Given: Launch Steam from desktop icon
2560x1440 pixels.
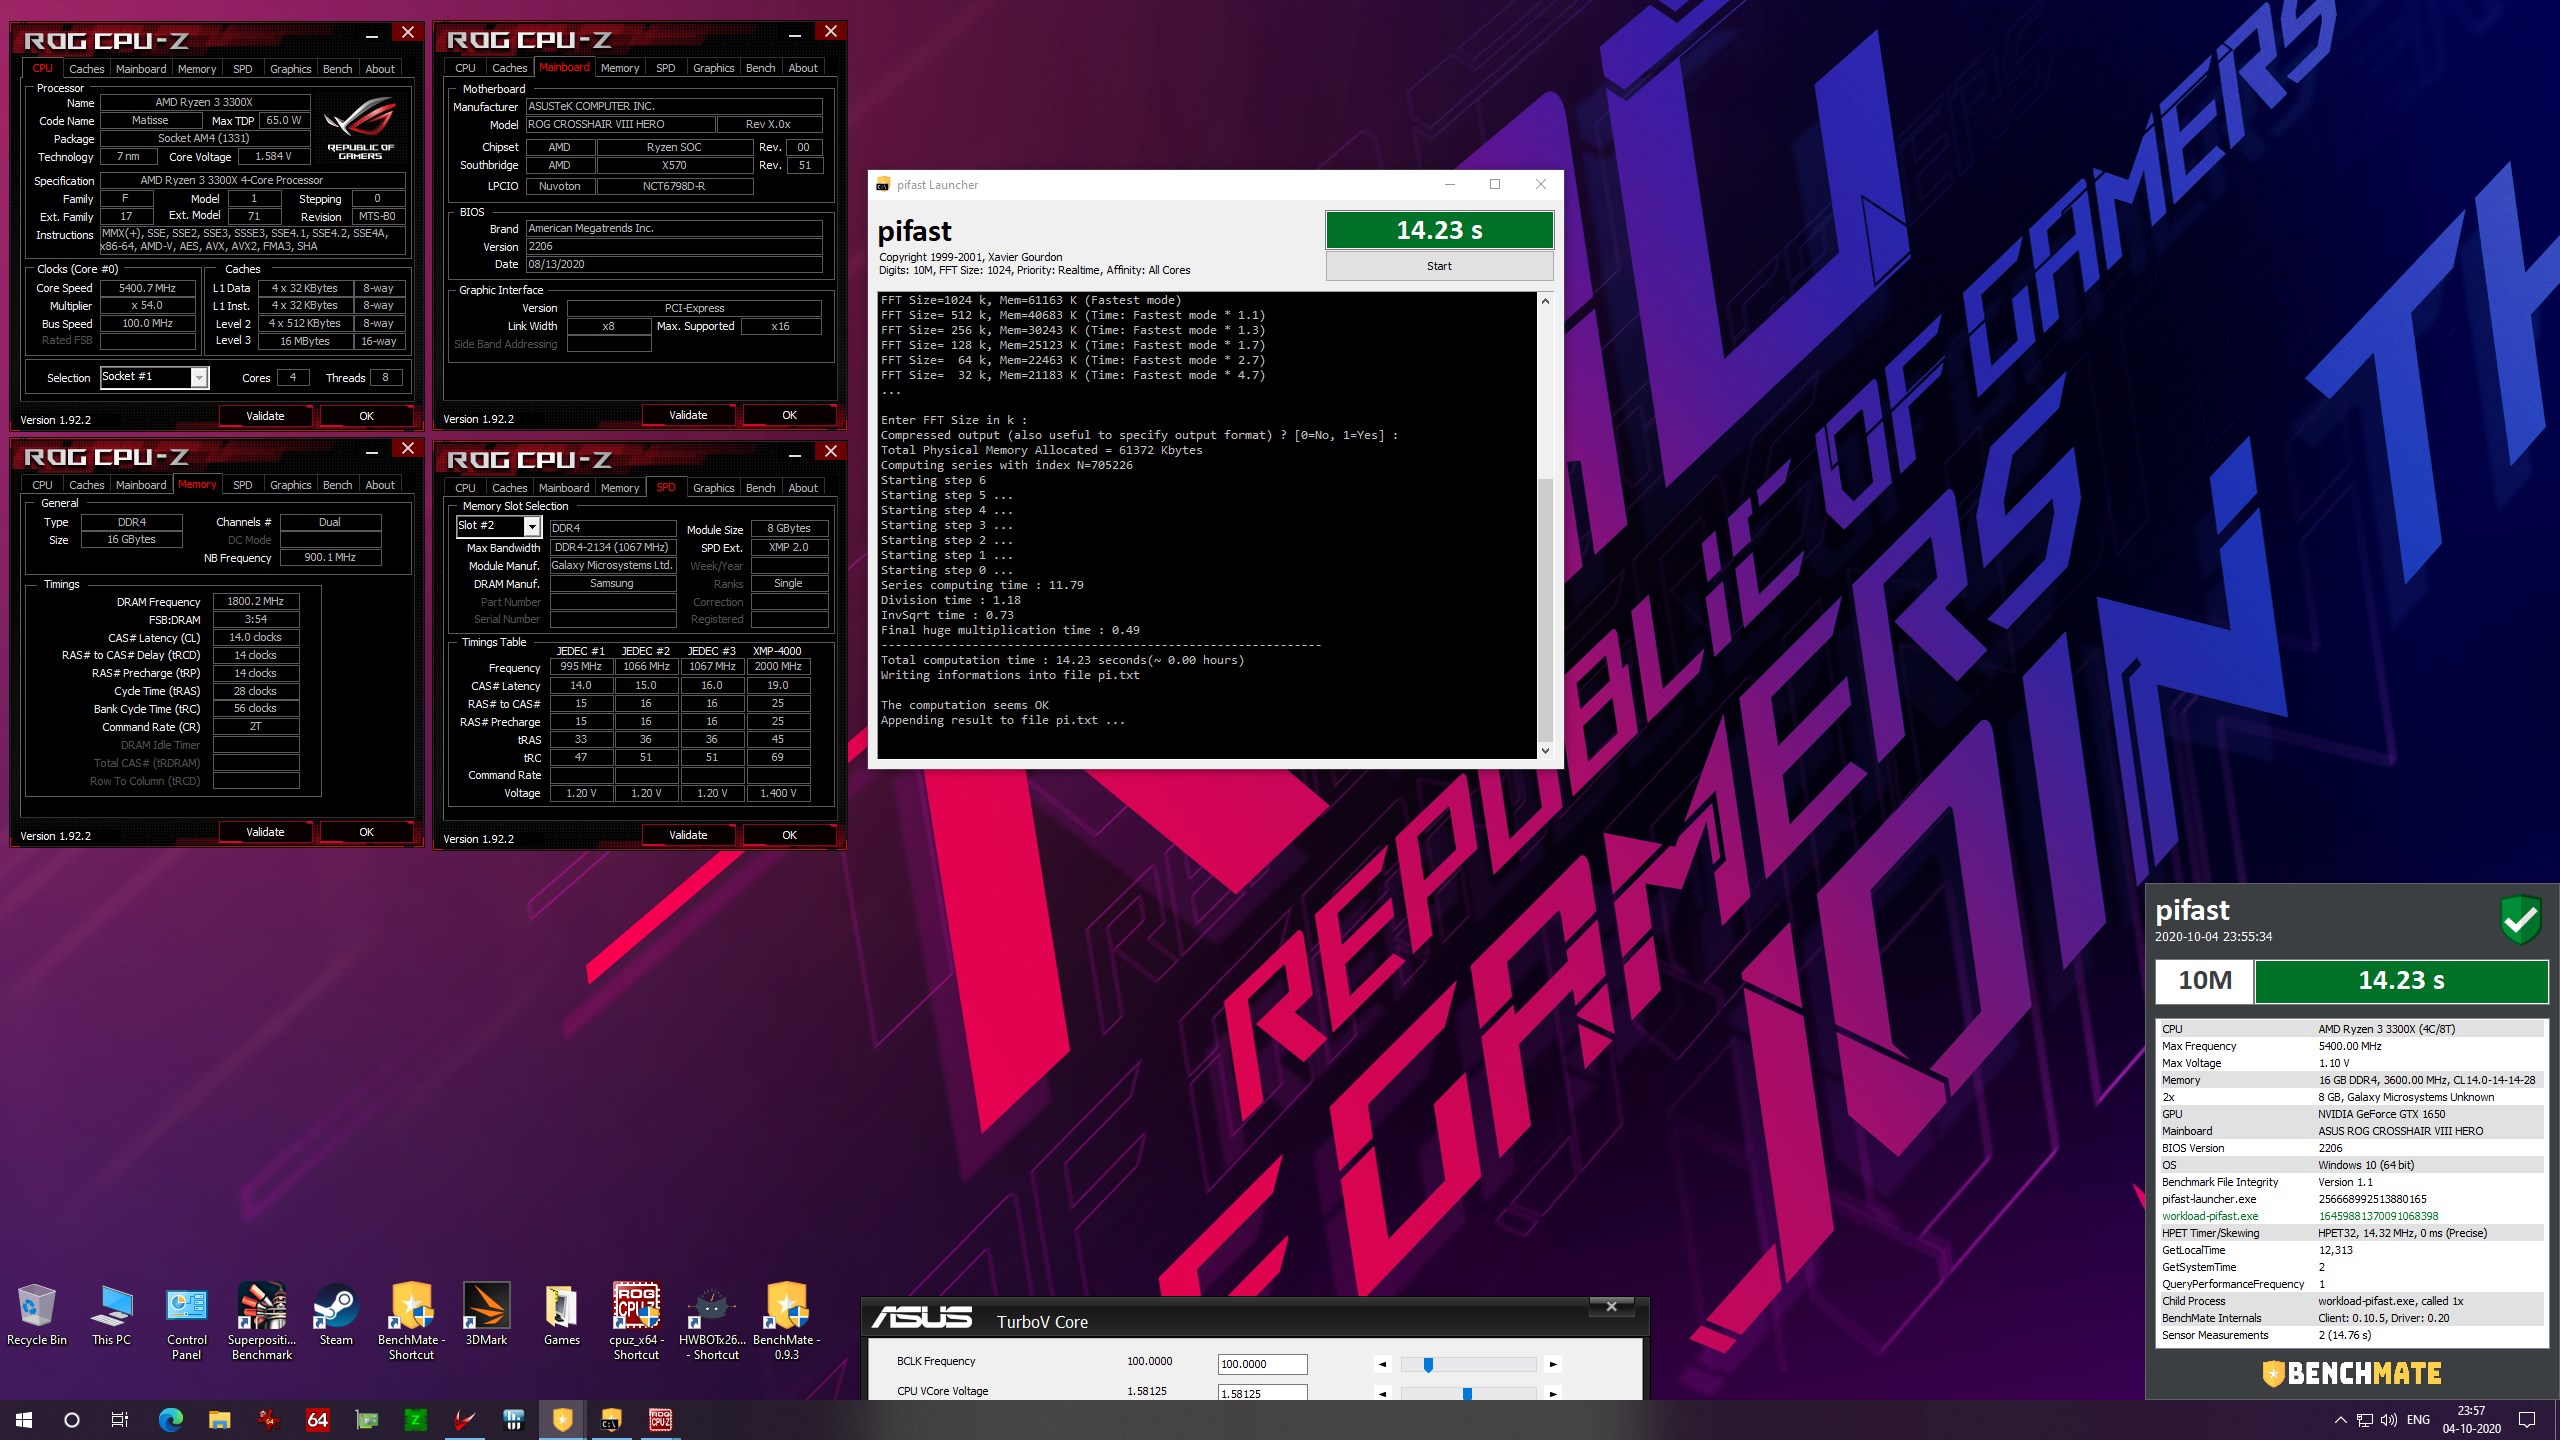Looking at the screenshot, I should coord(336,1316).
